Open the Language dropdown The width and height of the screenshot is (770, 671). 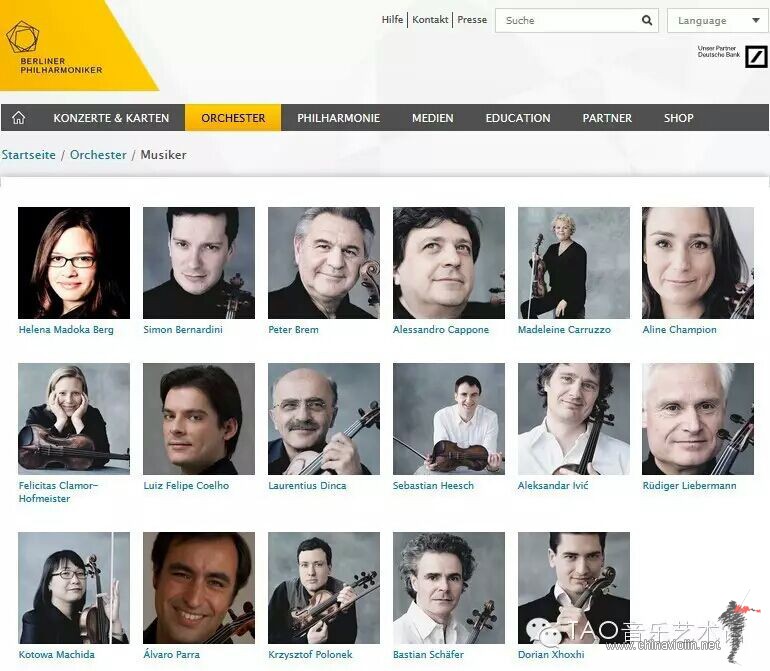click(x=717, y=21)
